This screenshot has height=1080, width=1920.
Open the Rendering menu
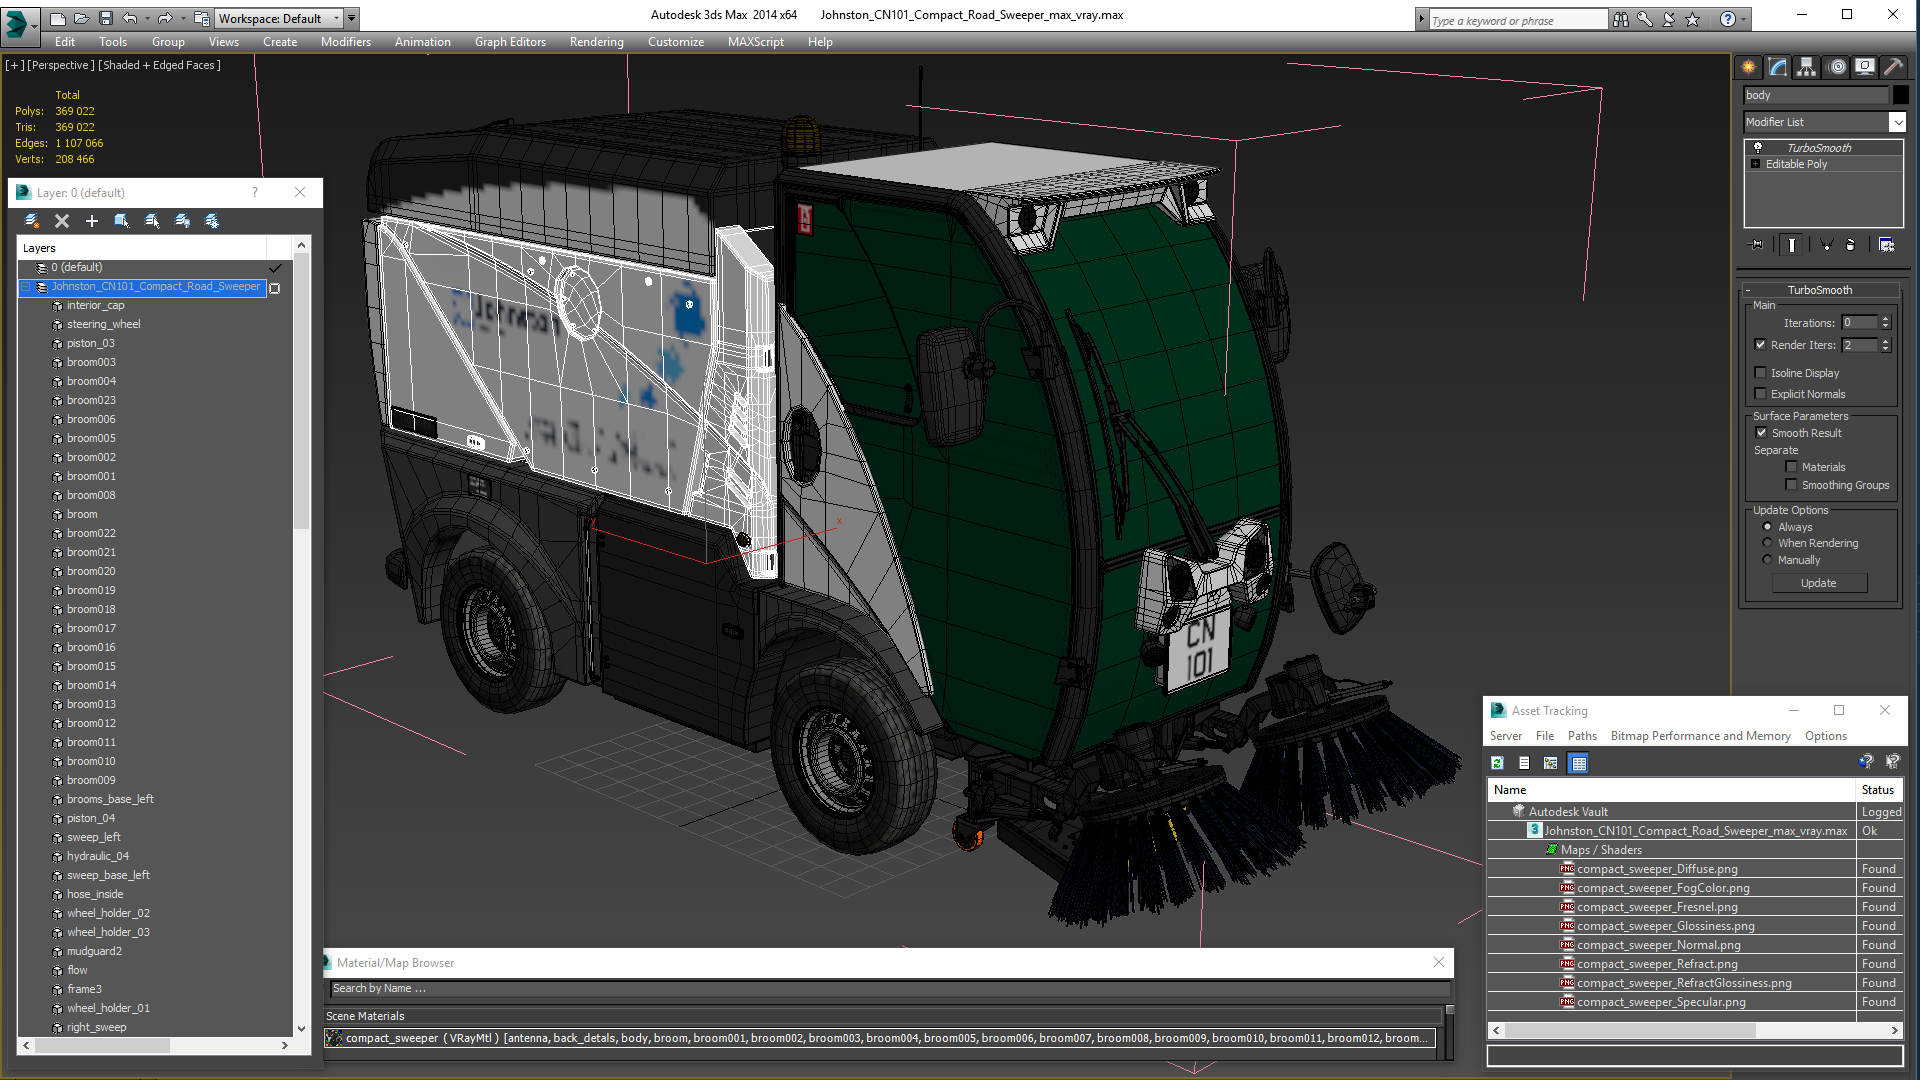(597, 42)
